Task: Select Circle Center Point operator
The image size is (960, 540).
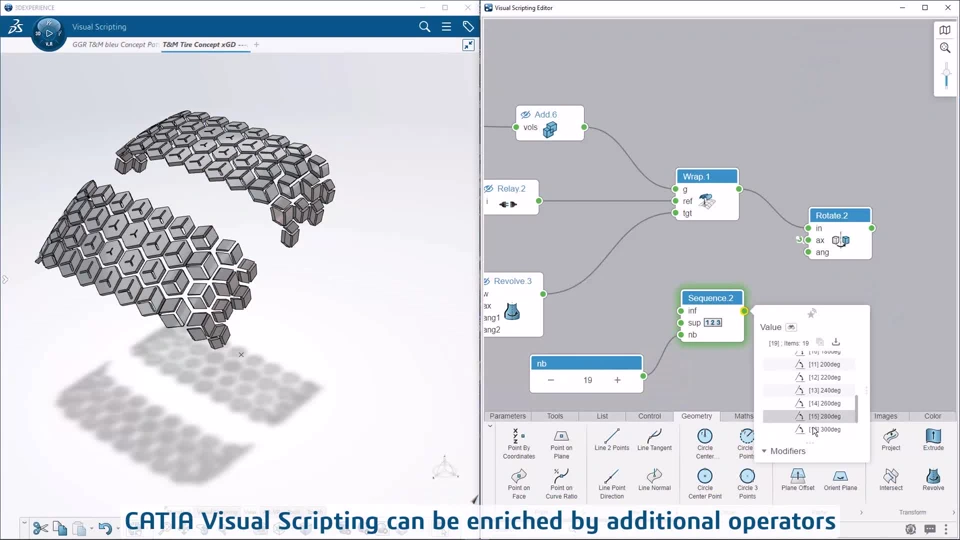Action: (x=705, y=484)
